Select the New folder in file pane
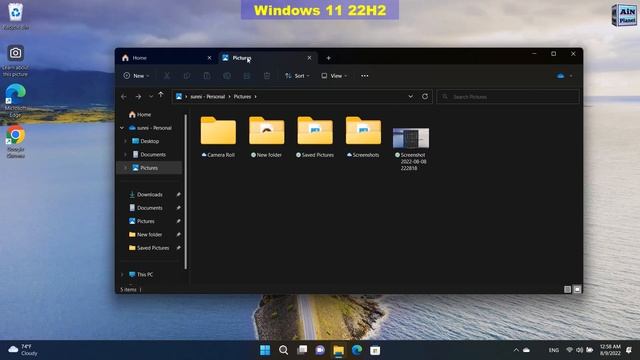640x360 pixels. tap(267, 137)
